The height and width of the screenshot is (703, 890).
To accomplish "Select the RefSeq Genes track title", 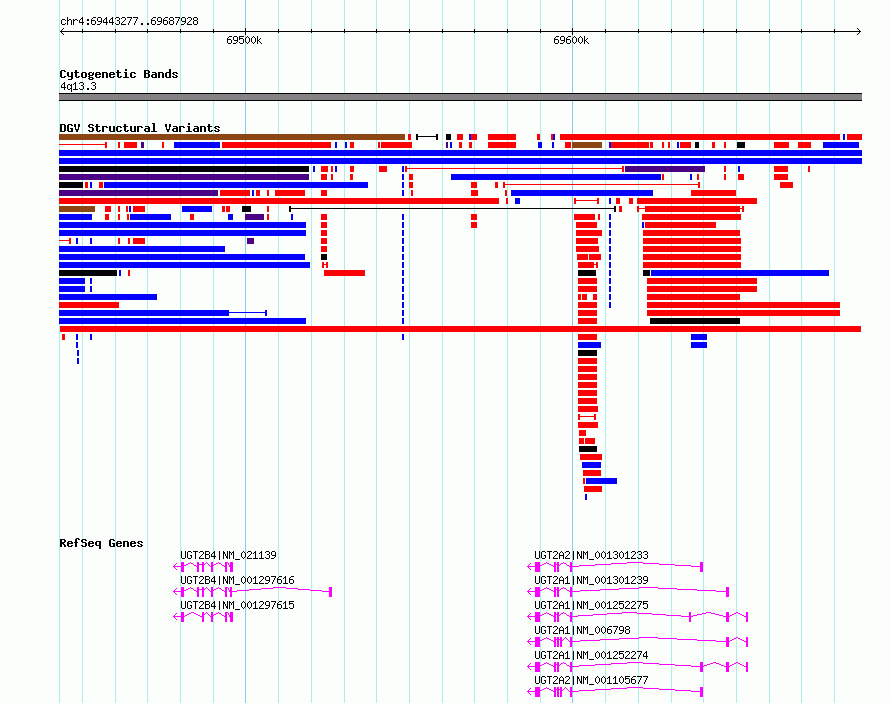I will [101, 543].
